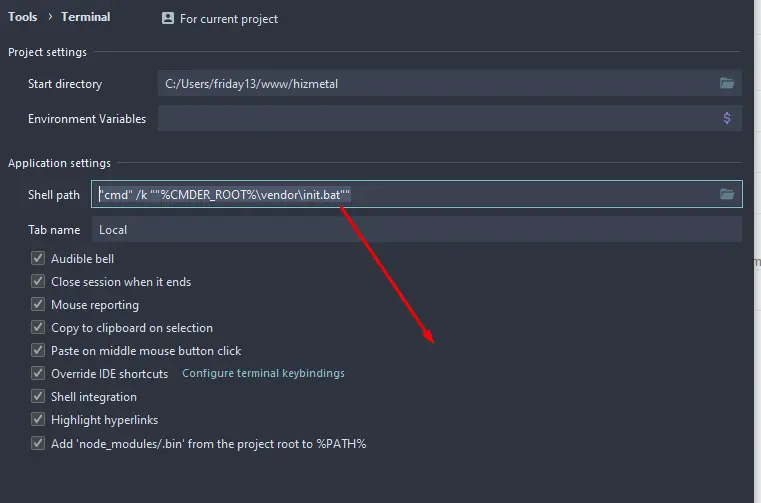Click the Shell path label
Viewport: 761px width, 503px height.
pos(54,195)
